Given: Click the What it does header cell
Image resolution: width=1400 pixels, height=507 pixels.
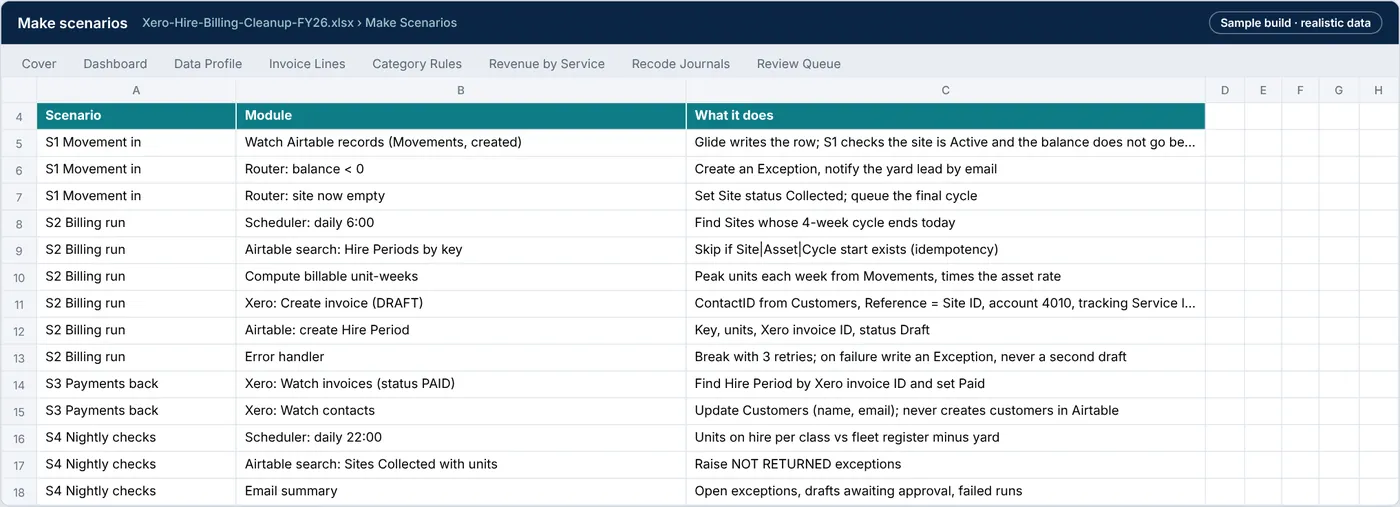Looking at the screenshot, I should click(946, 116).
